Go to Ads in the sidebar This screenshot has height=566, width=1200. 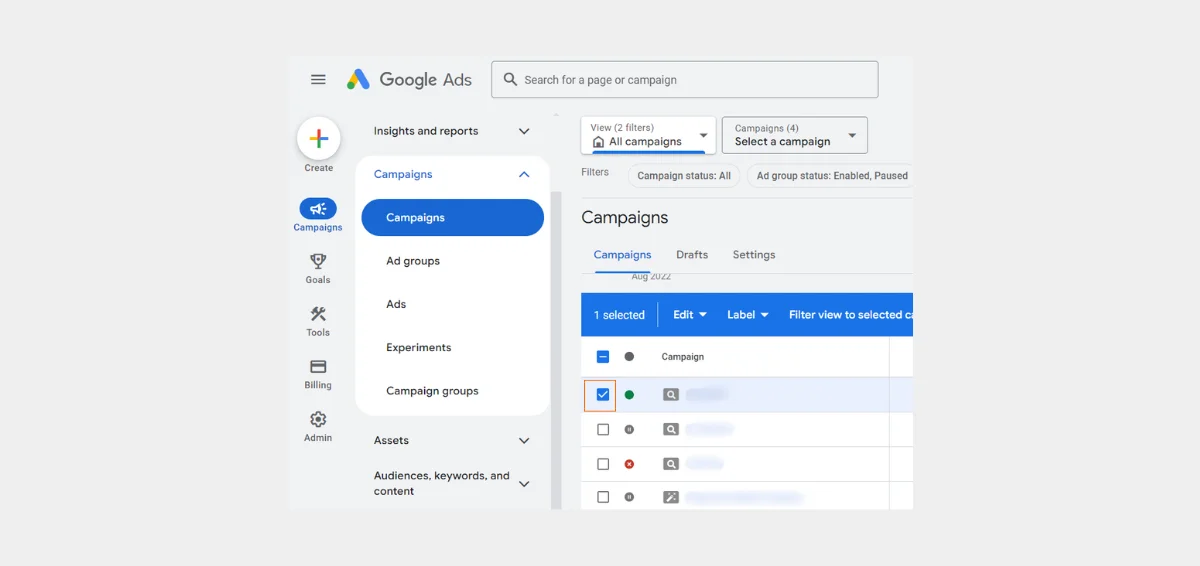coord(396,304)
